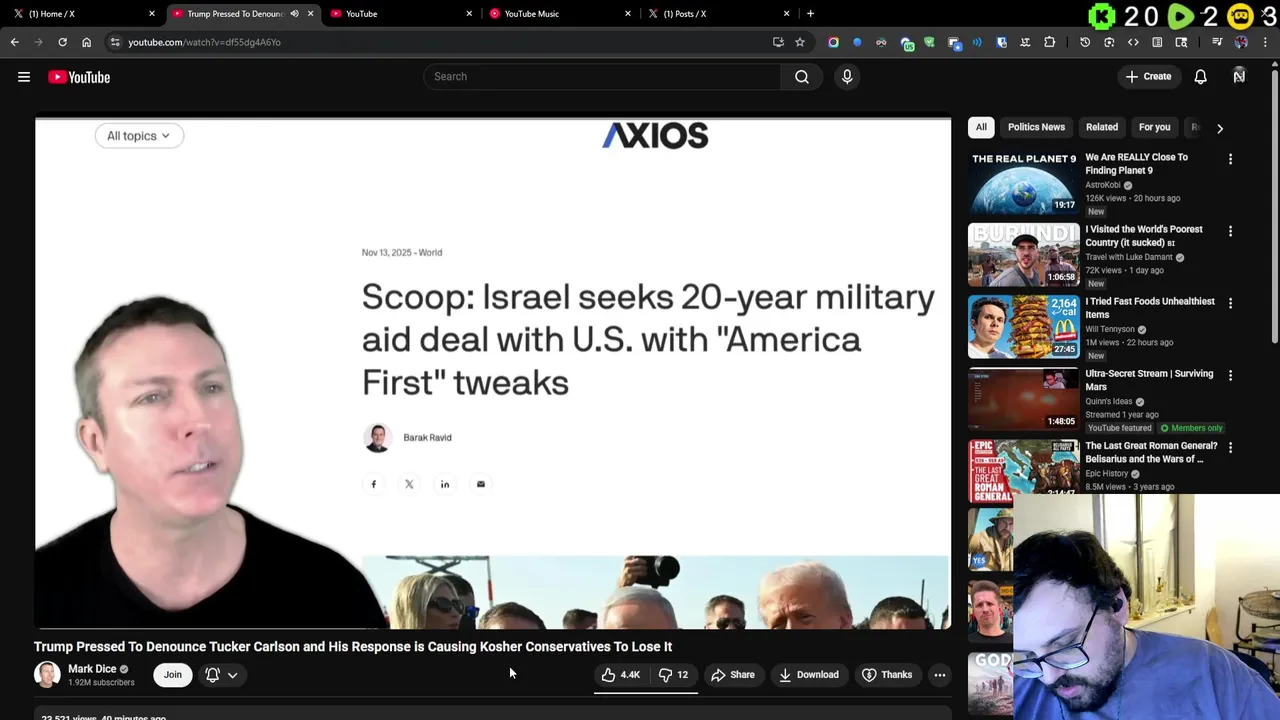
Task: Click the AXIOS logo in the video
Action: pos(655,135)
